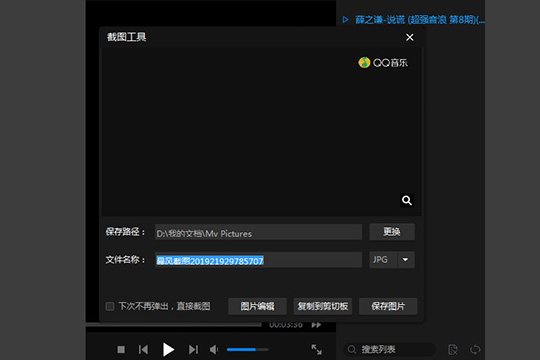Click the play arrow beside 薛之谦-说谎
Screen dimensions: 540x360
(x=345, y=20)
